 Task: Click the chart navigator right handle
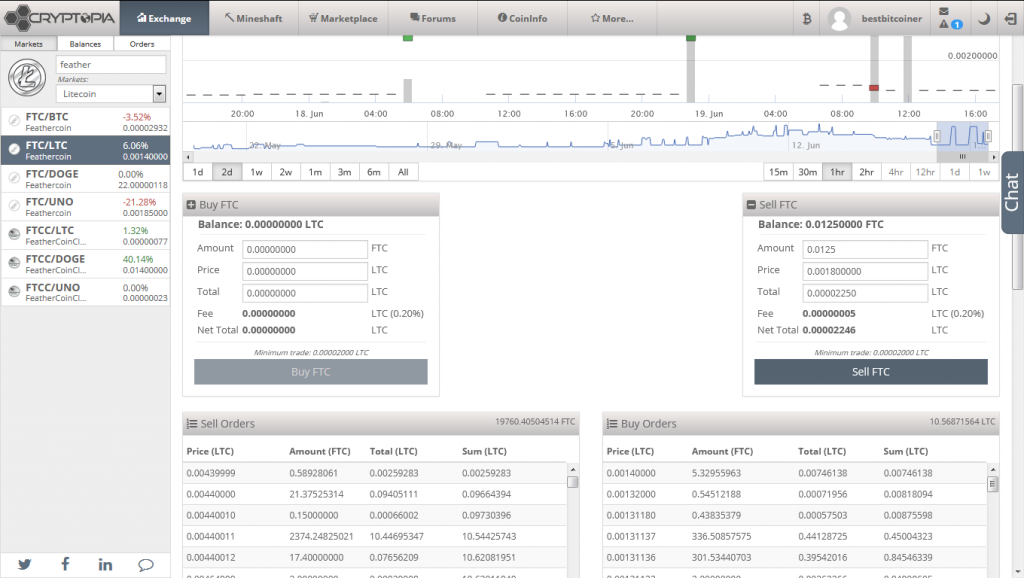coord(988,136)
